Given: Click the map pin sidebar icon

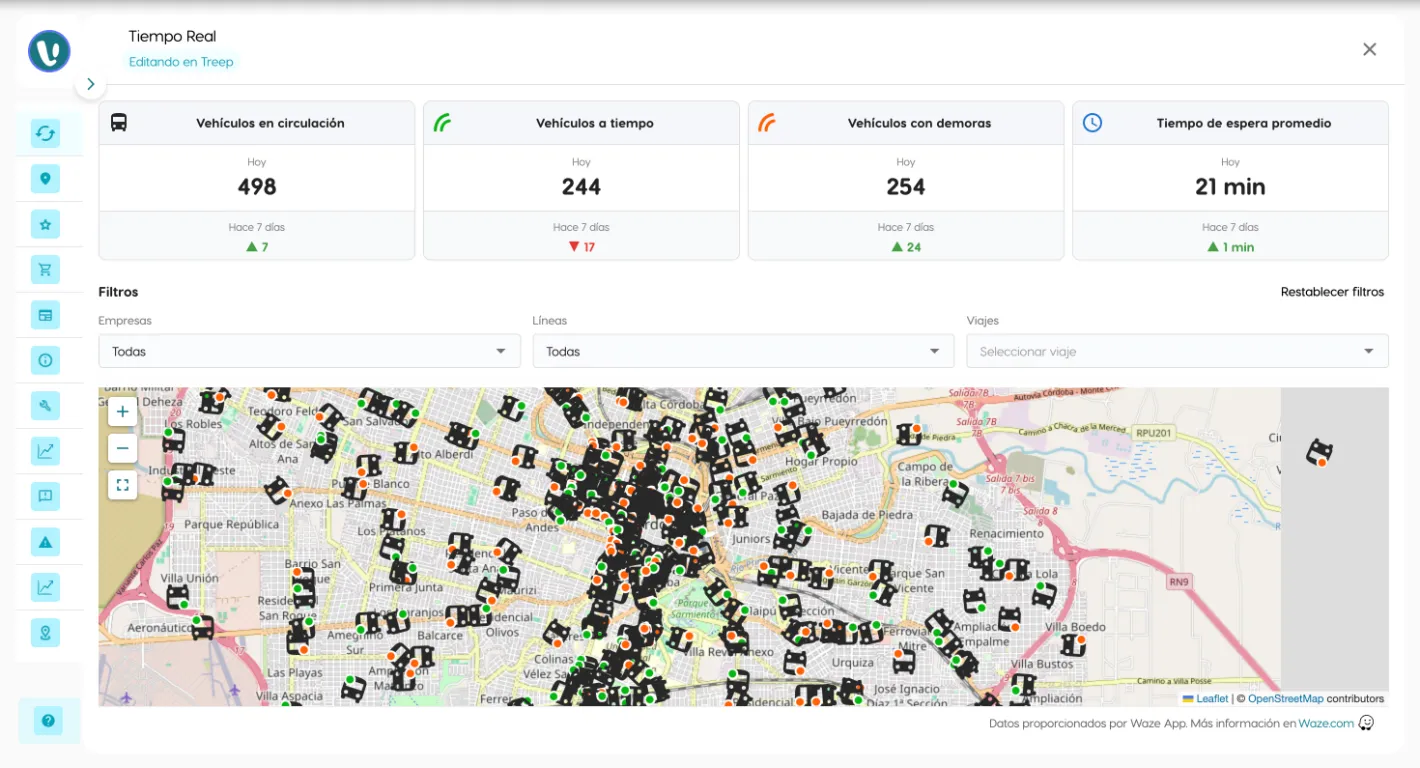Looking at the screenshot, I should 45,179.
